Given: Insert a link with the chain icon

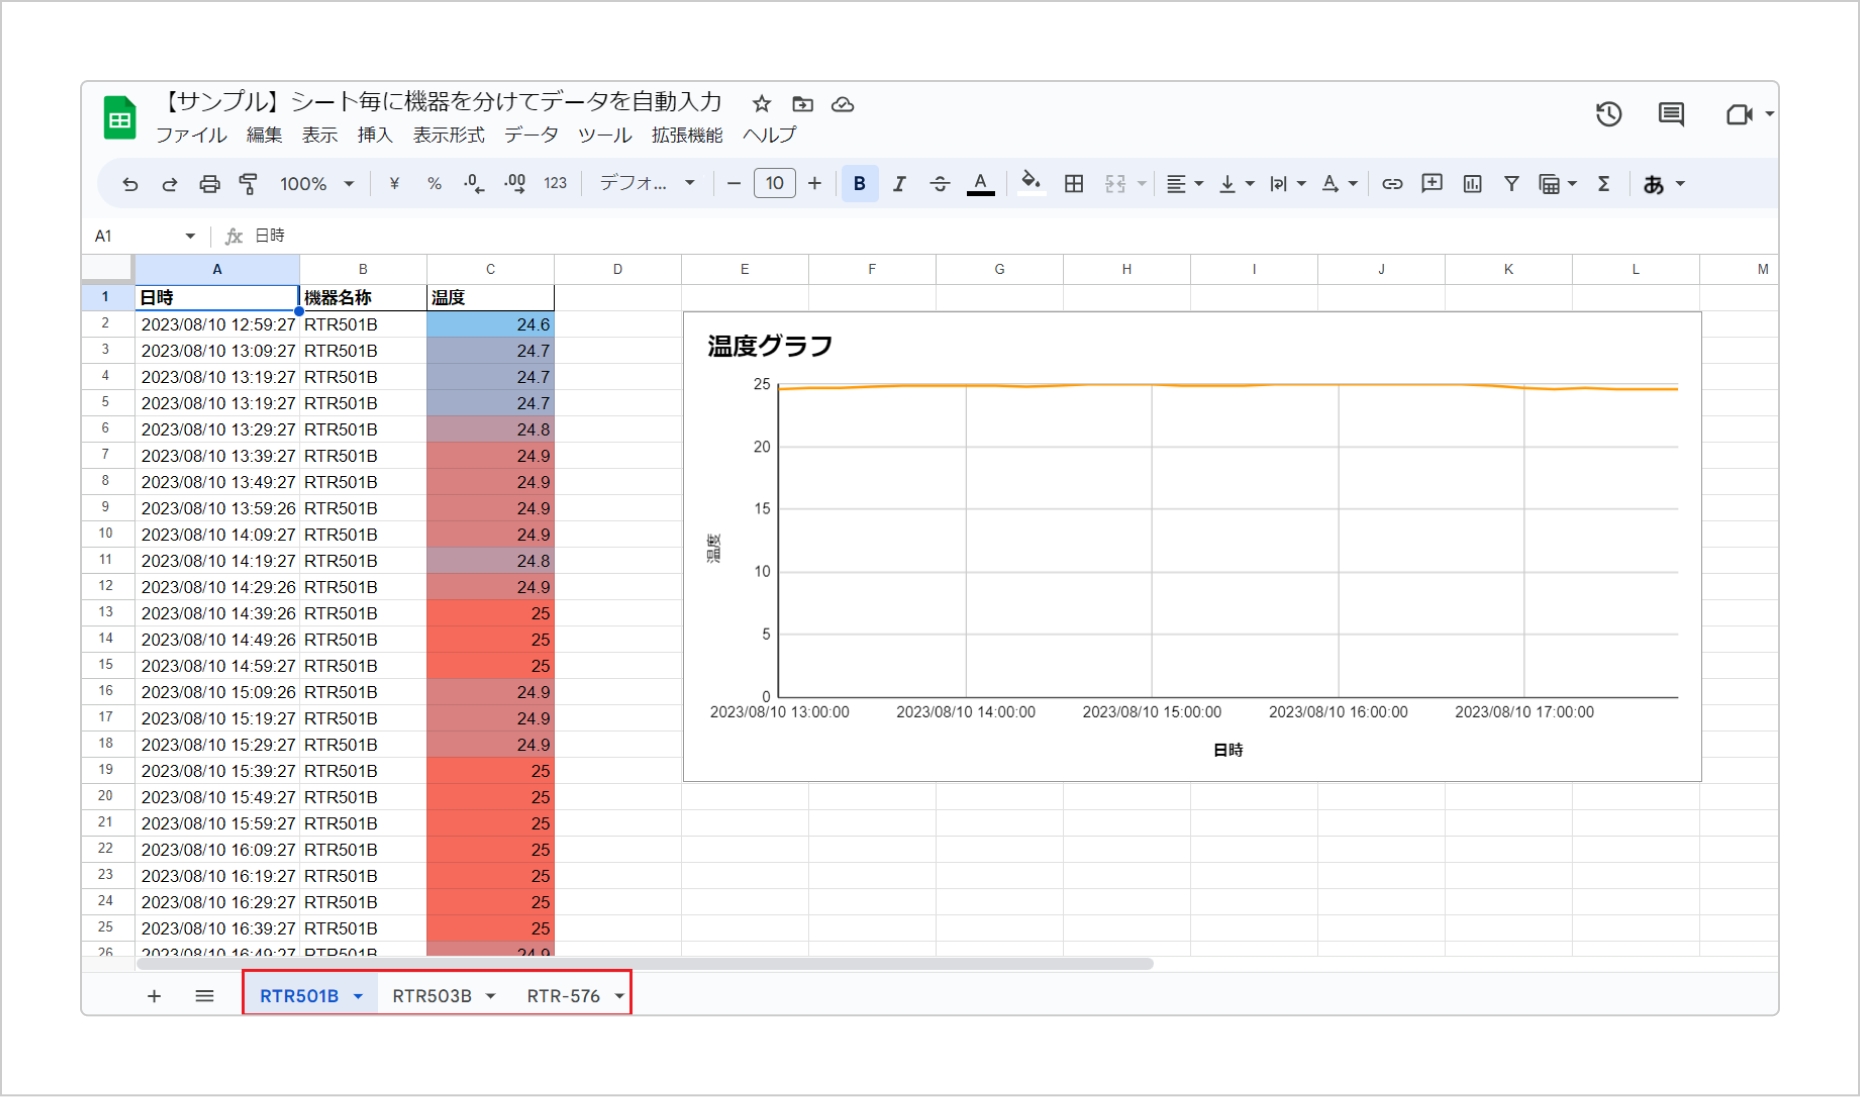Looking at the screenshot, I should pos(1392,184).
